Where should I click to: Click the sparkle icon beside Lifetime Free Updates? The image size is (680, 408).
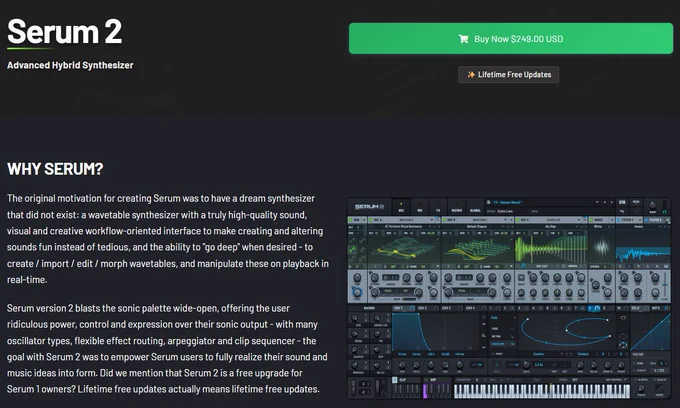tap(471, 75)
